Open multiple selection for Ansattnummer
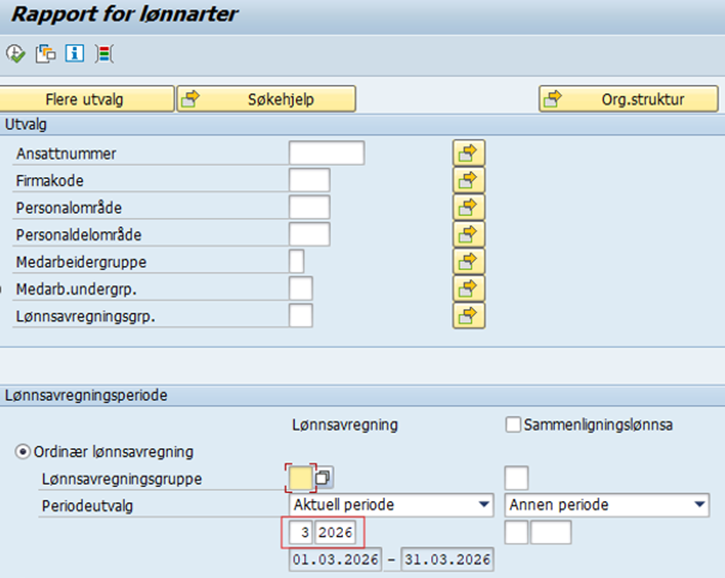 point(468,153)
